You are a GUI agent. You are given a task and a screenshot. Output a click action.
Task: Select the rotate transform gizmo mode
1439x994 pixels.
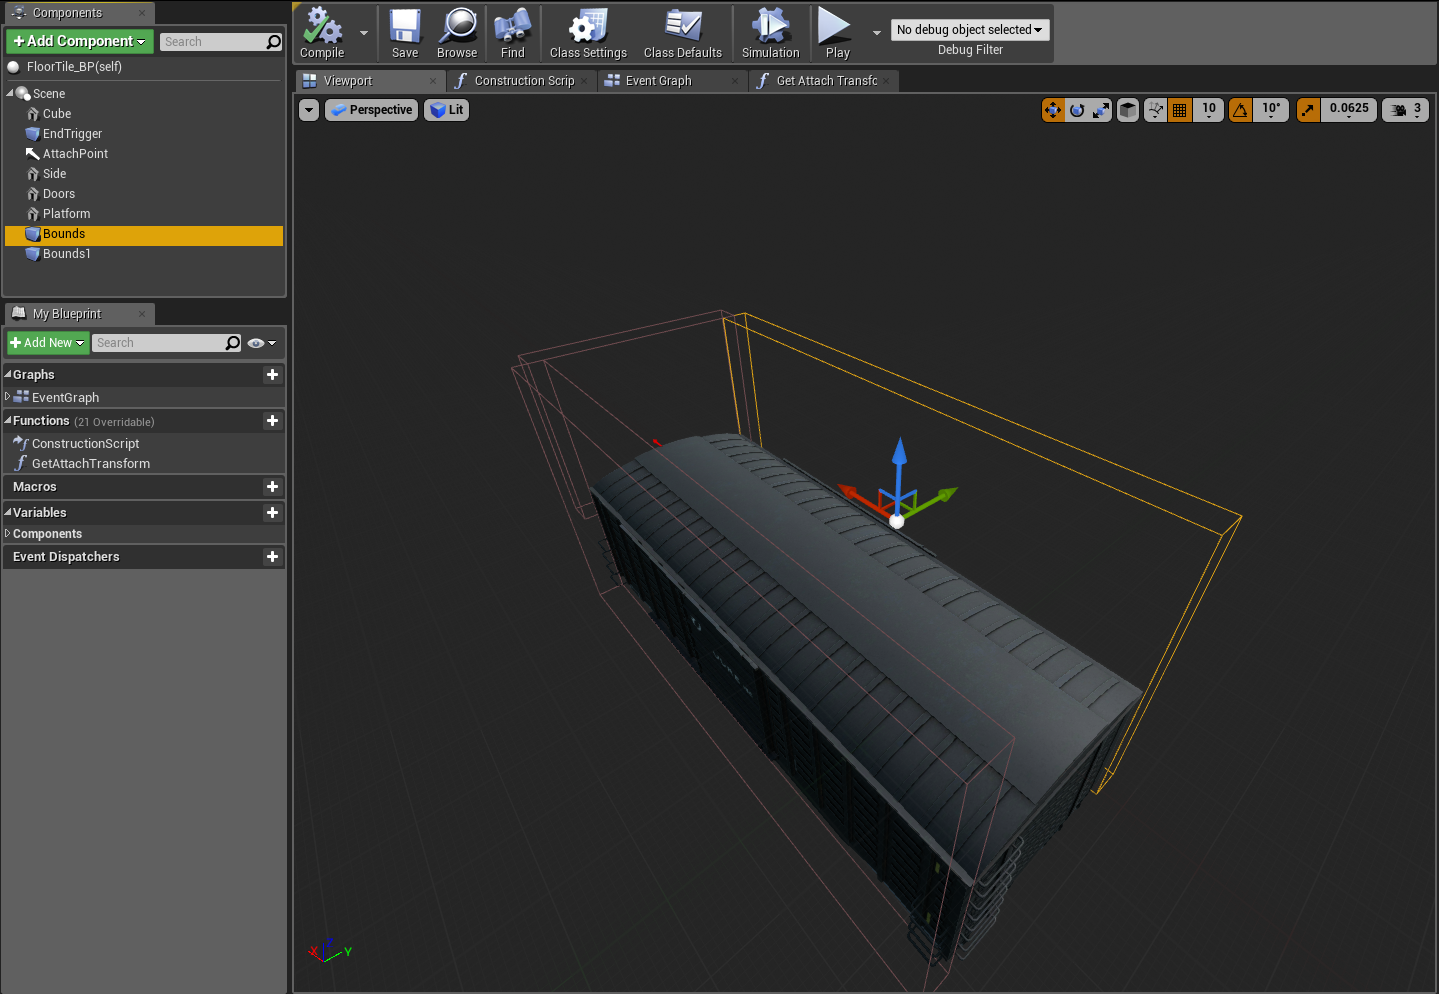coord(1077,110)
